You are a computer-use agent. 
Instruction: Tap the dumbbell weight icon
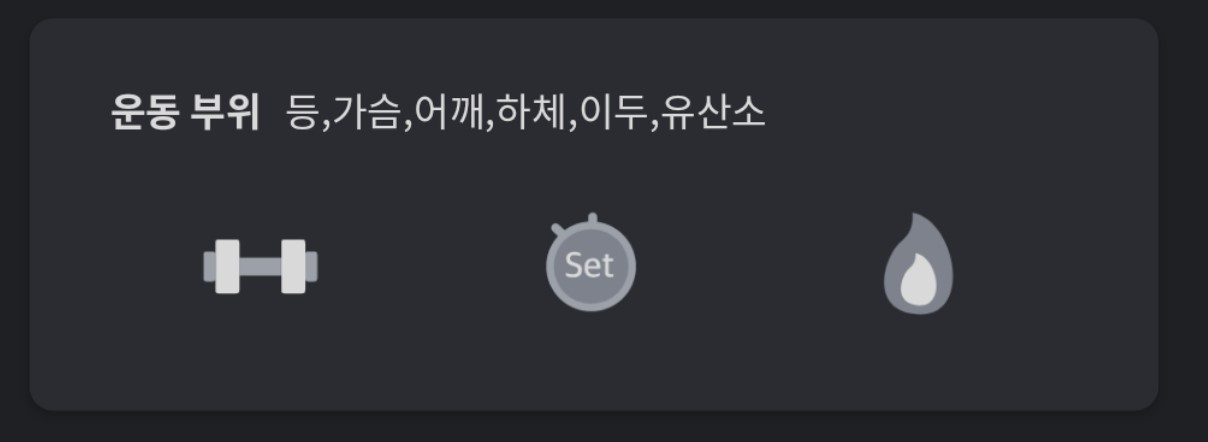pyautogui.click(x=260, y=266)
